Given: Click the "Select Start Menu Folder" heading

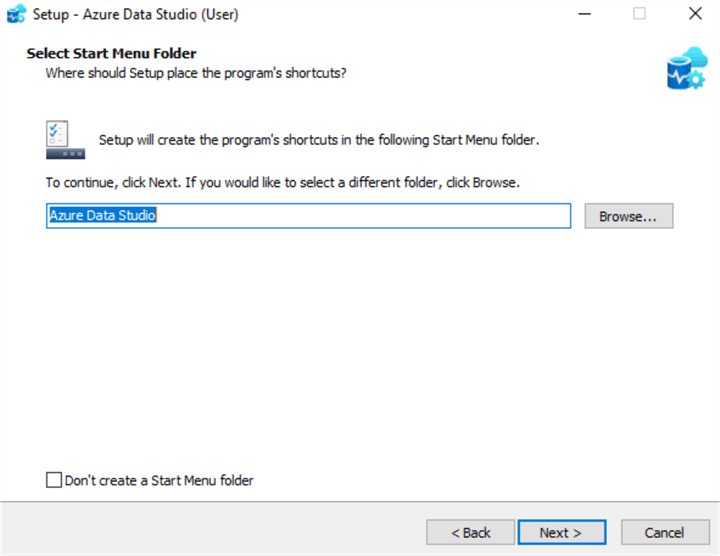Looking at the screenshot, I should pos(111,53).
